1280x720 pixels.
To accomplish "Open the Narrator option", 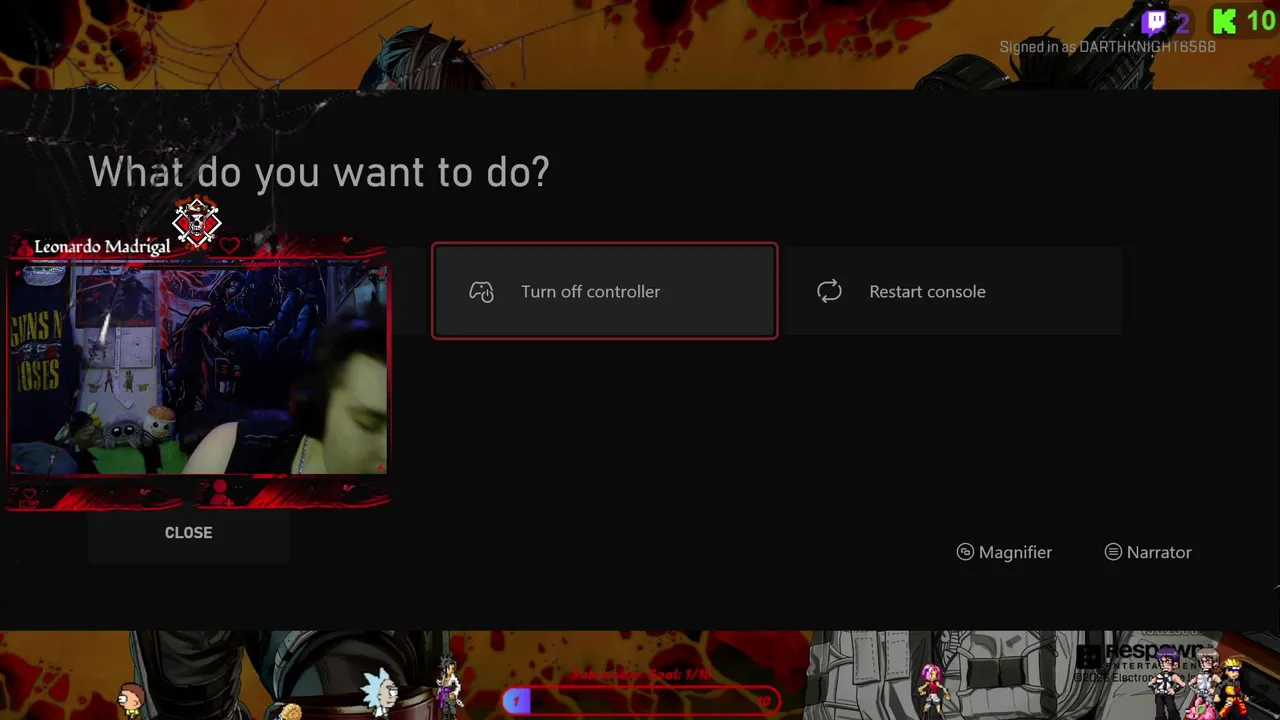I will 1148,552.
